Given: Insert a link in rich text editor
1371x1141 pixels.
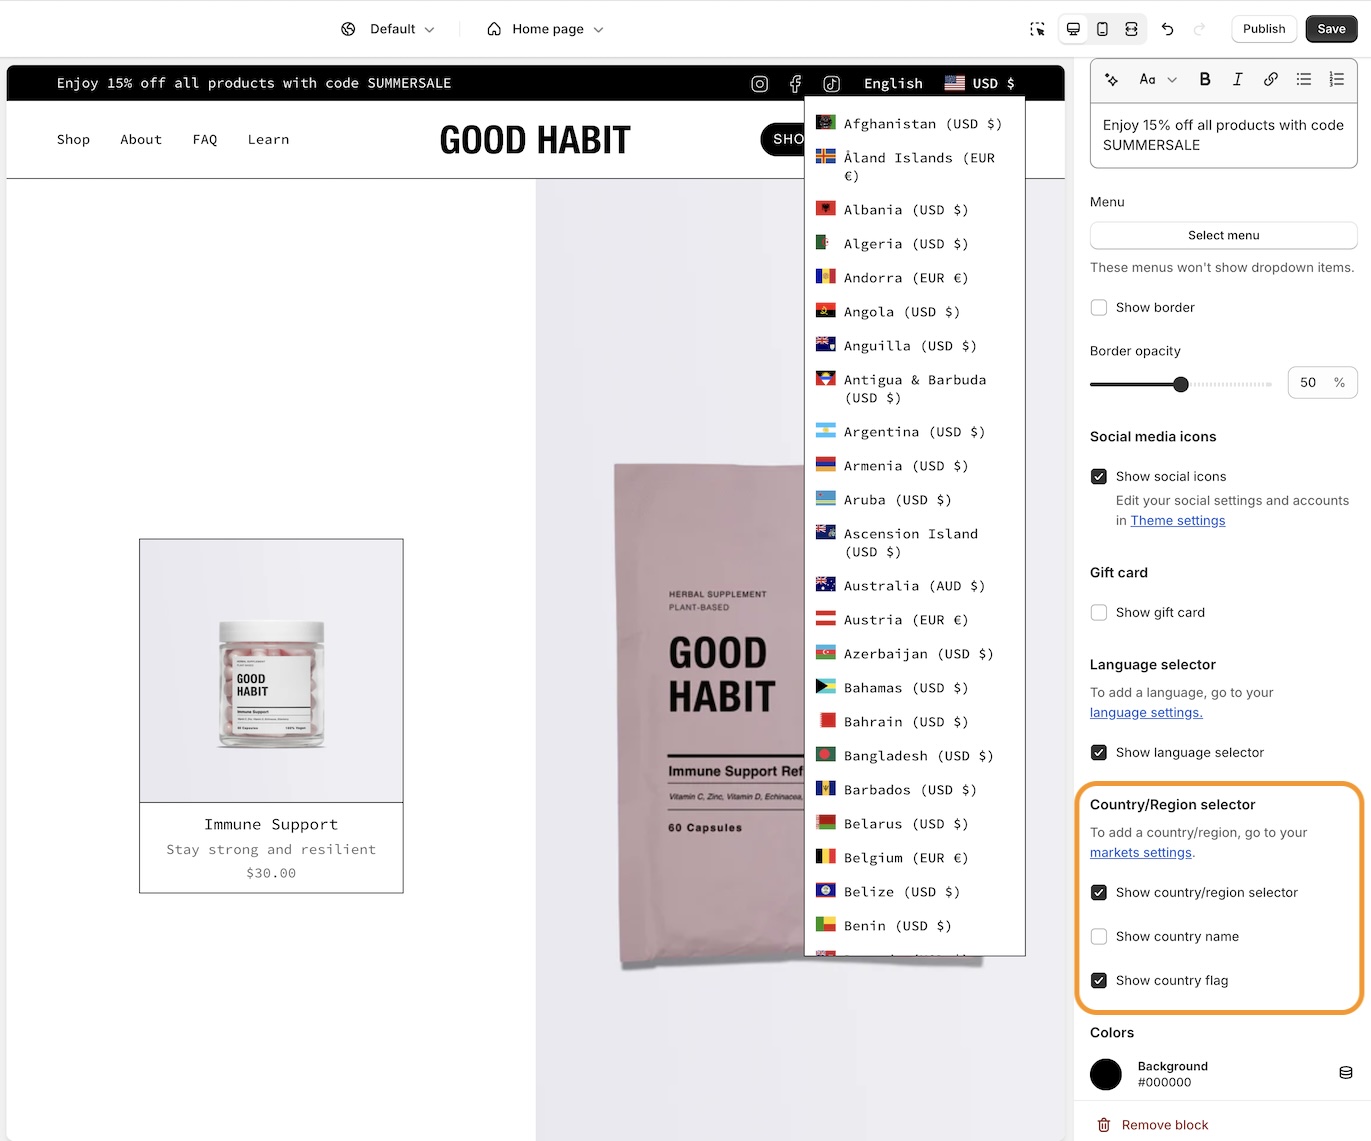Looking at the screenshot, I should tap(1271, 79).
